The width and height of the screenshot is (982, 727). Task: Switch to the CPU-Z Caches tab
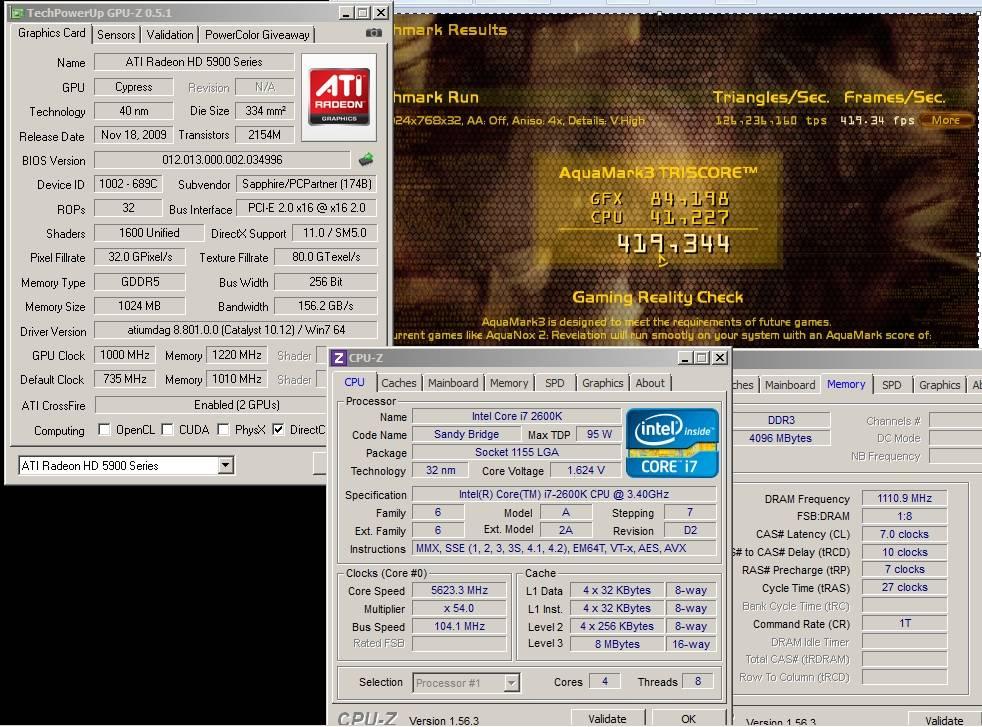(x=398, y=383)
